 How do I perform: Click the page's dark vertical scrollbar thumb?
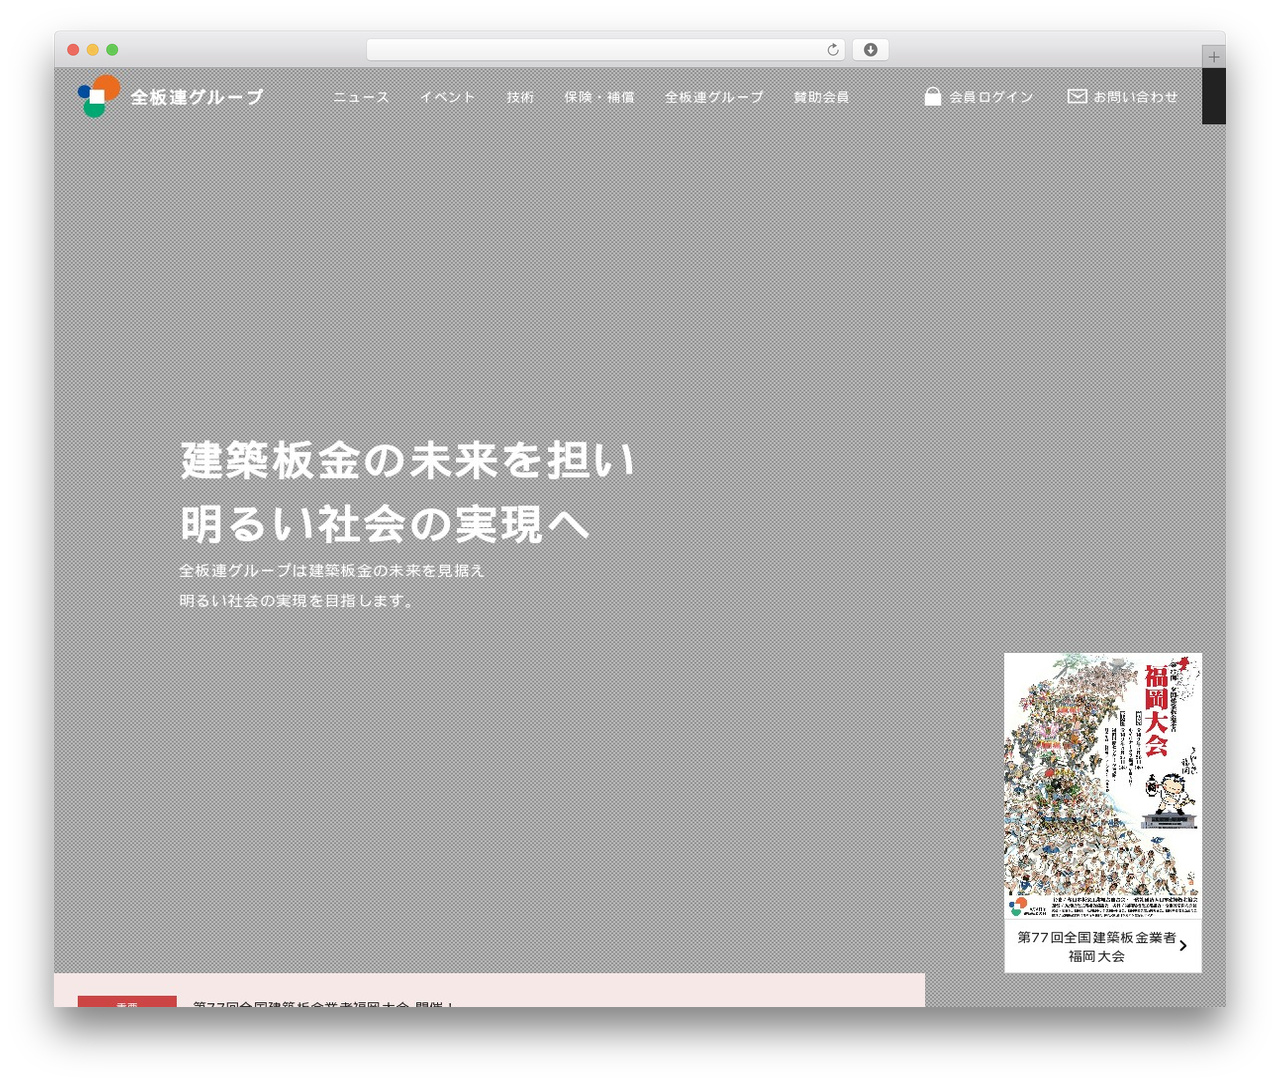click(x=1214, y=96)
